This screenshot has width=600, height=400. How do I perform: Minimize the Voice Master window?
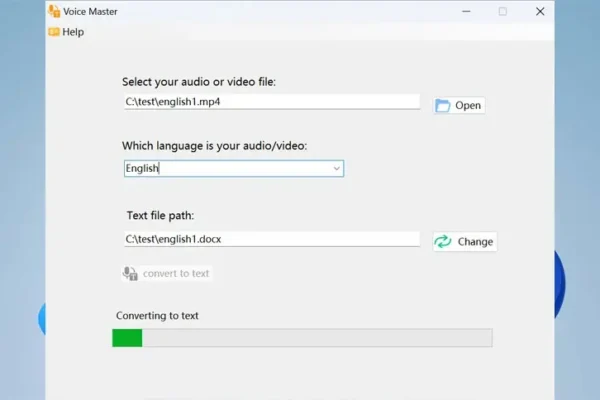point(466,11)
